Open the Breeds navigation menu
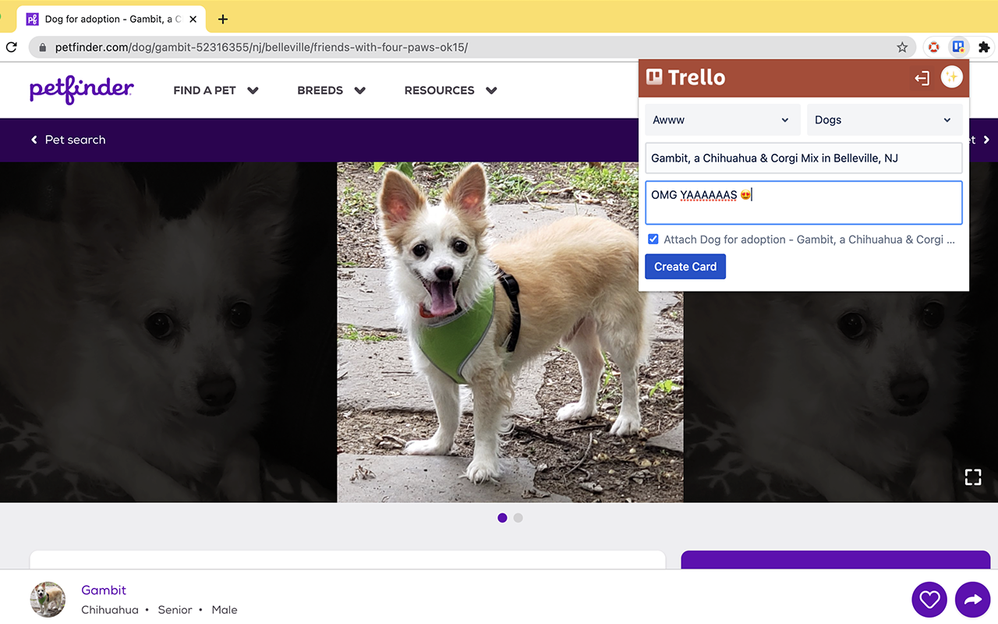The image size is (998, 624). tap(331, 90)
